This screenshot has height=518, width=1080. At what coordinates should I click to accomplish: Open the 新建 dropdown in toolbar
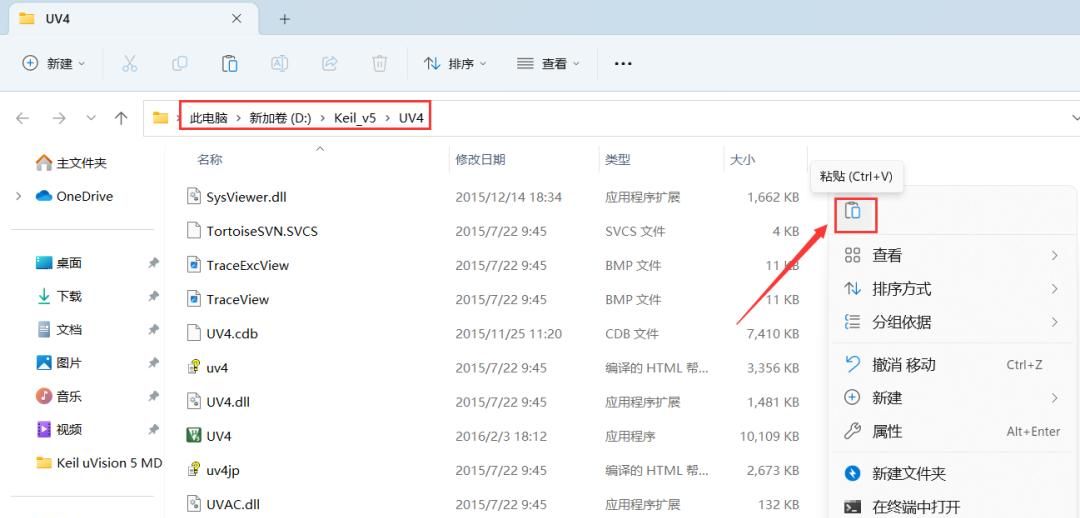pyautogui.click(x=54, y=63)
